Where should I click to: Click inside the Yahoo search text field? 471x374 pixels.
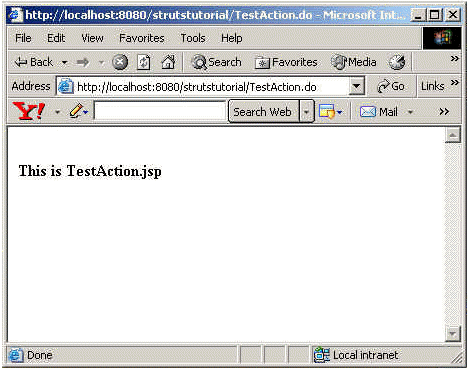point(159,111)
